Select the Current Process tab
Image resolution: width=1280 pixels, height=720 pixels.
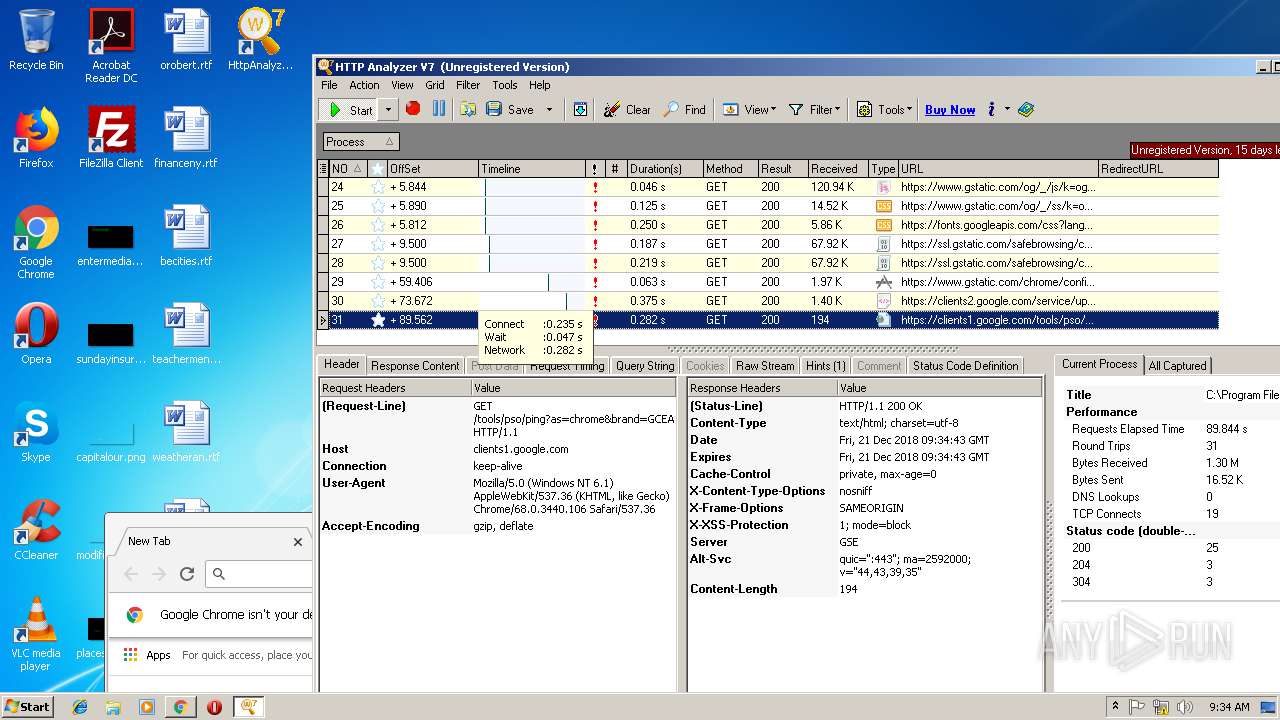pos(1099,364)
